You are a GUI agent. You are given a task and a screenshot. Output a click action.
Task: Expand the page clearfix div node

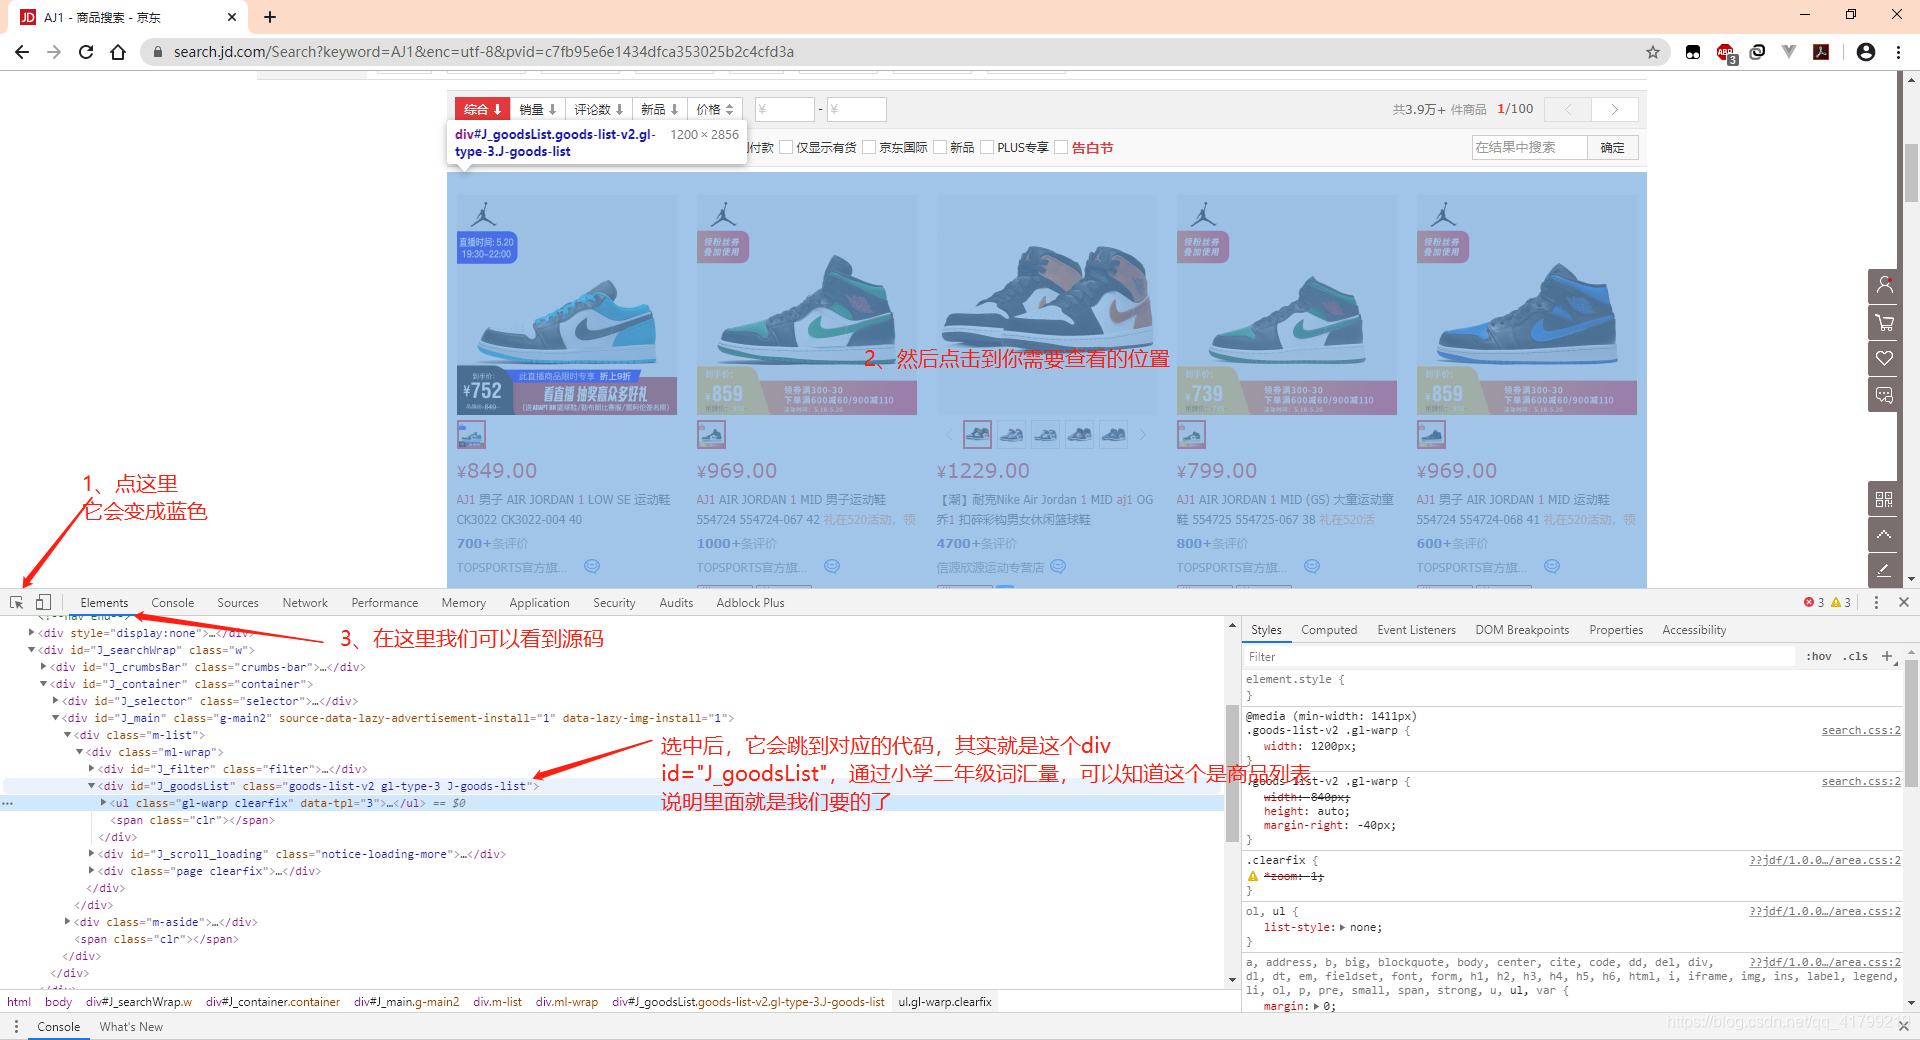tap(91, 870)
